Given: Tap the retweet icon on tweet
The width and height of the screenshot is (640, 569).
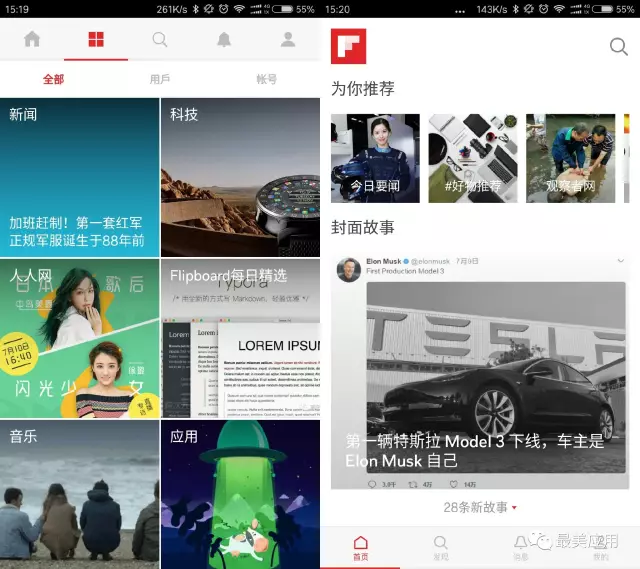Looking at the screenshot, I should coord(413,484).
